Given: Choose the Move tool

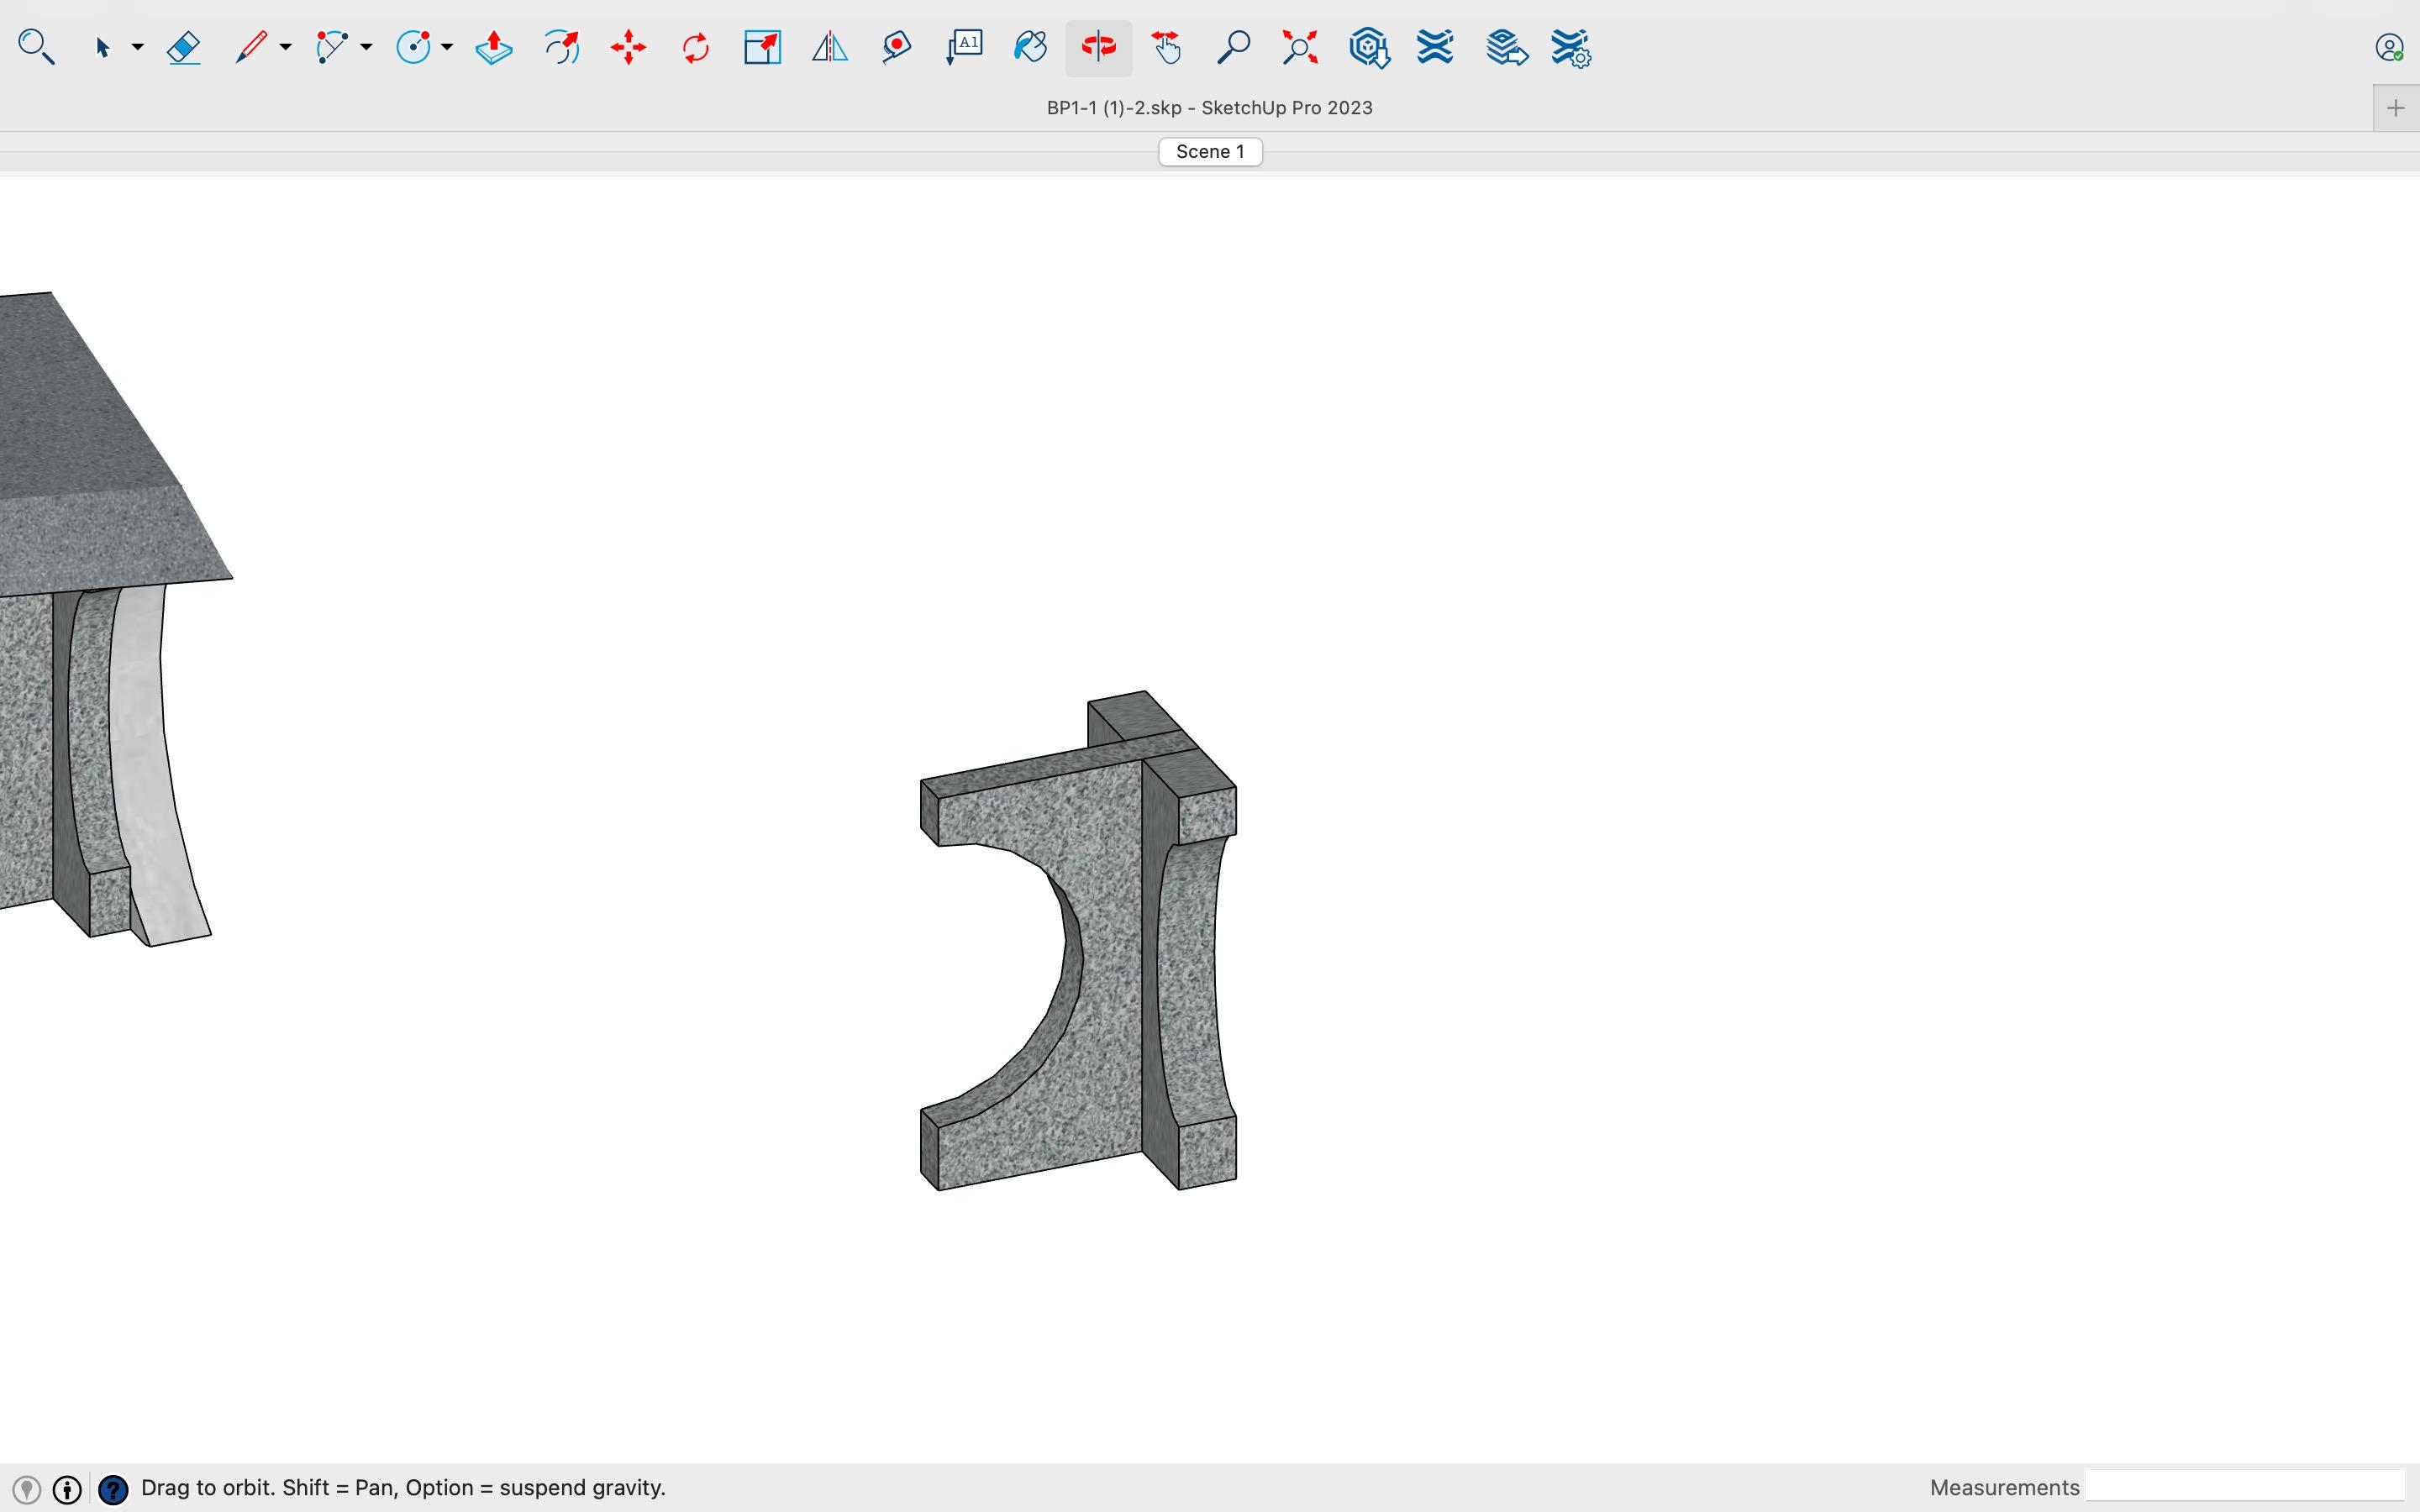Looking at the screenshot, I should coord(628,47).
